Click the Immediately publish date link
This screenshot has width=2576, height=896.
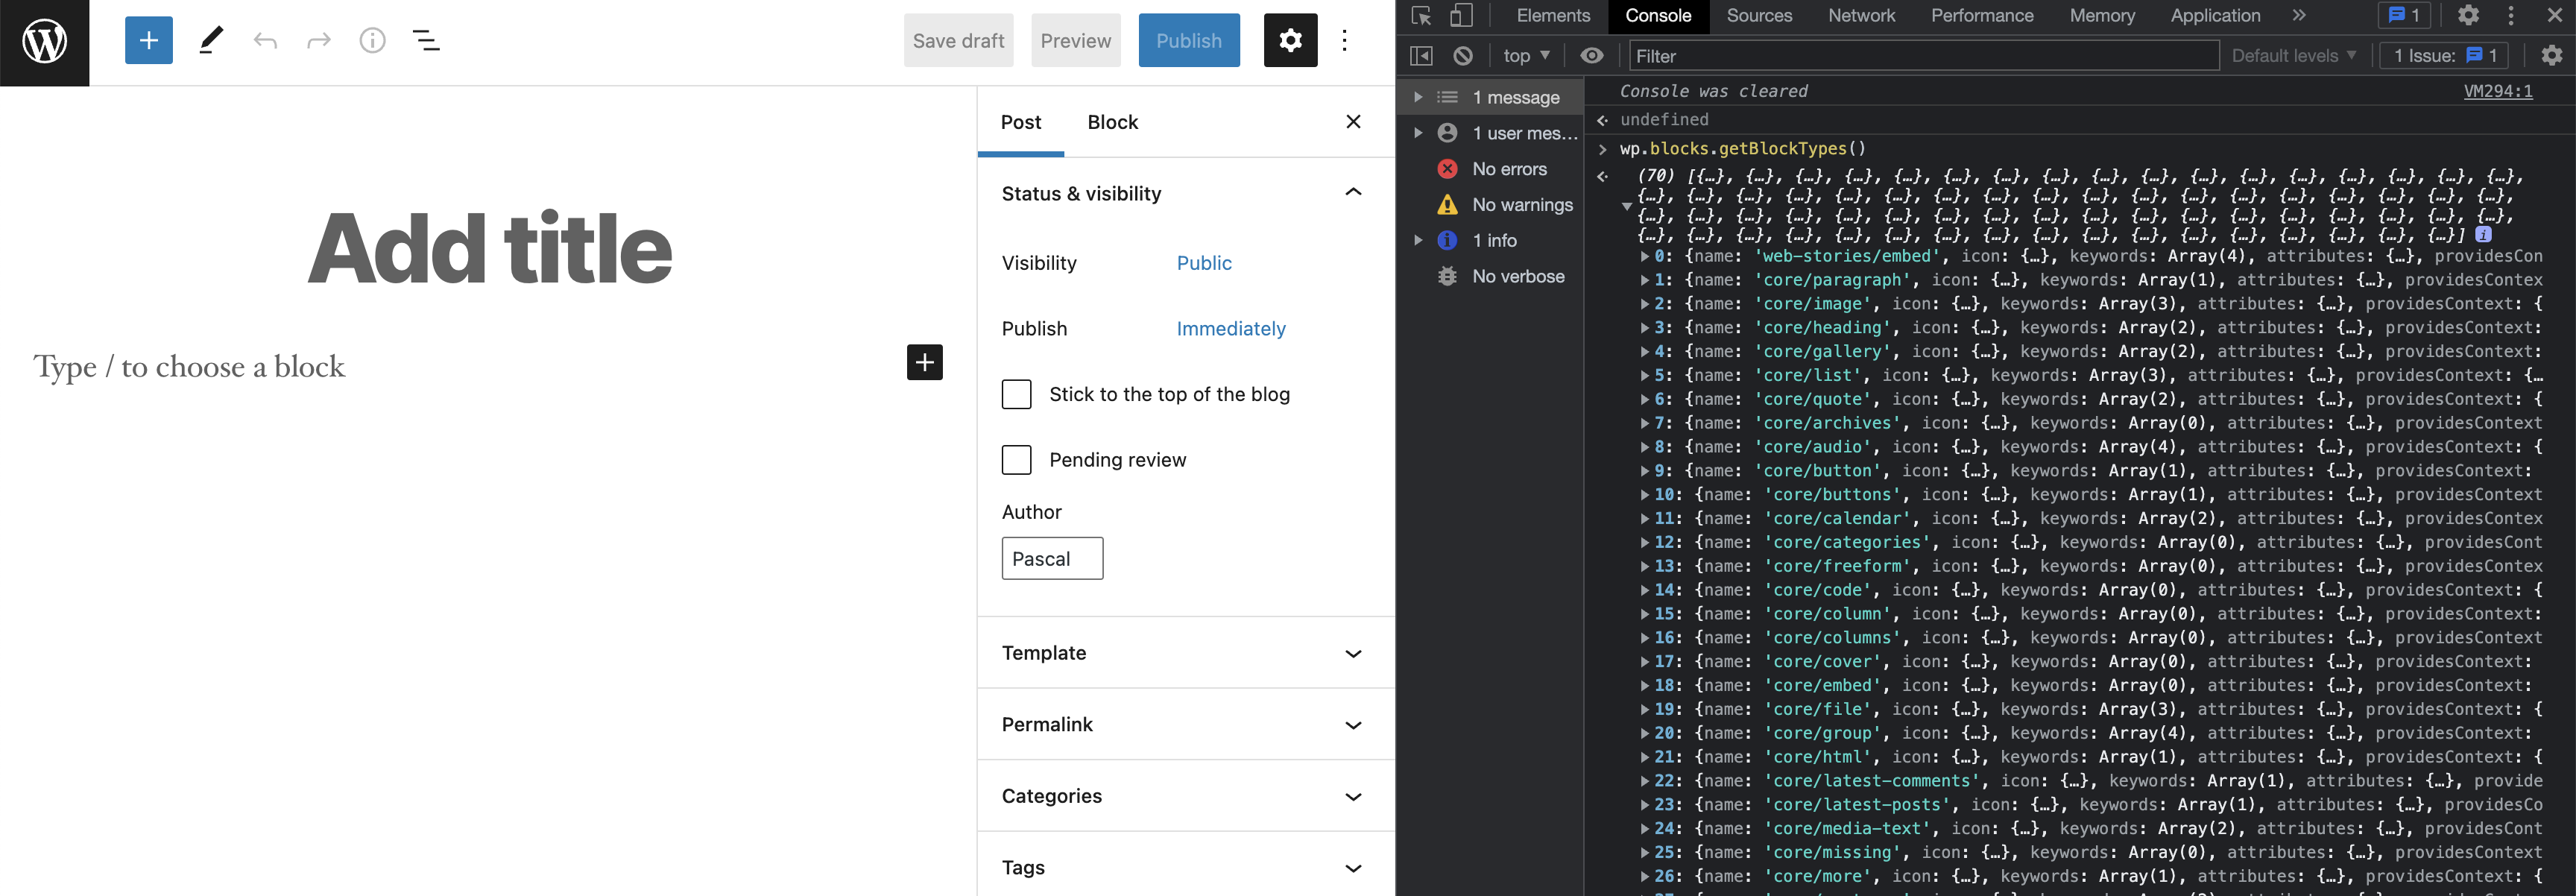(x=1231, y=328)
